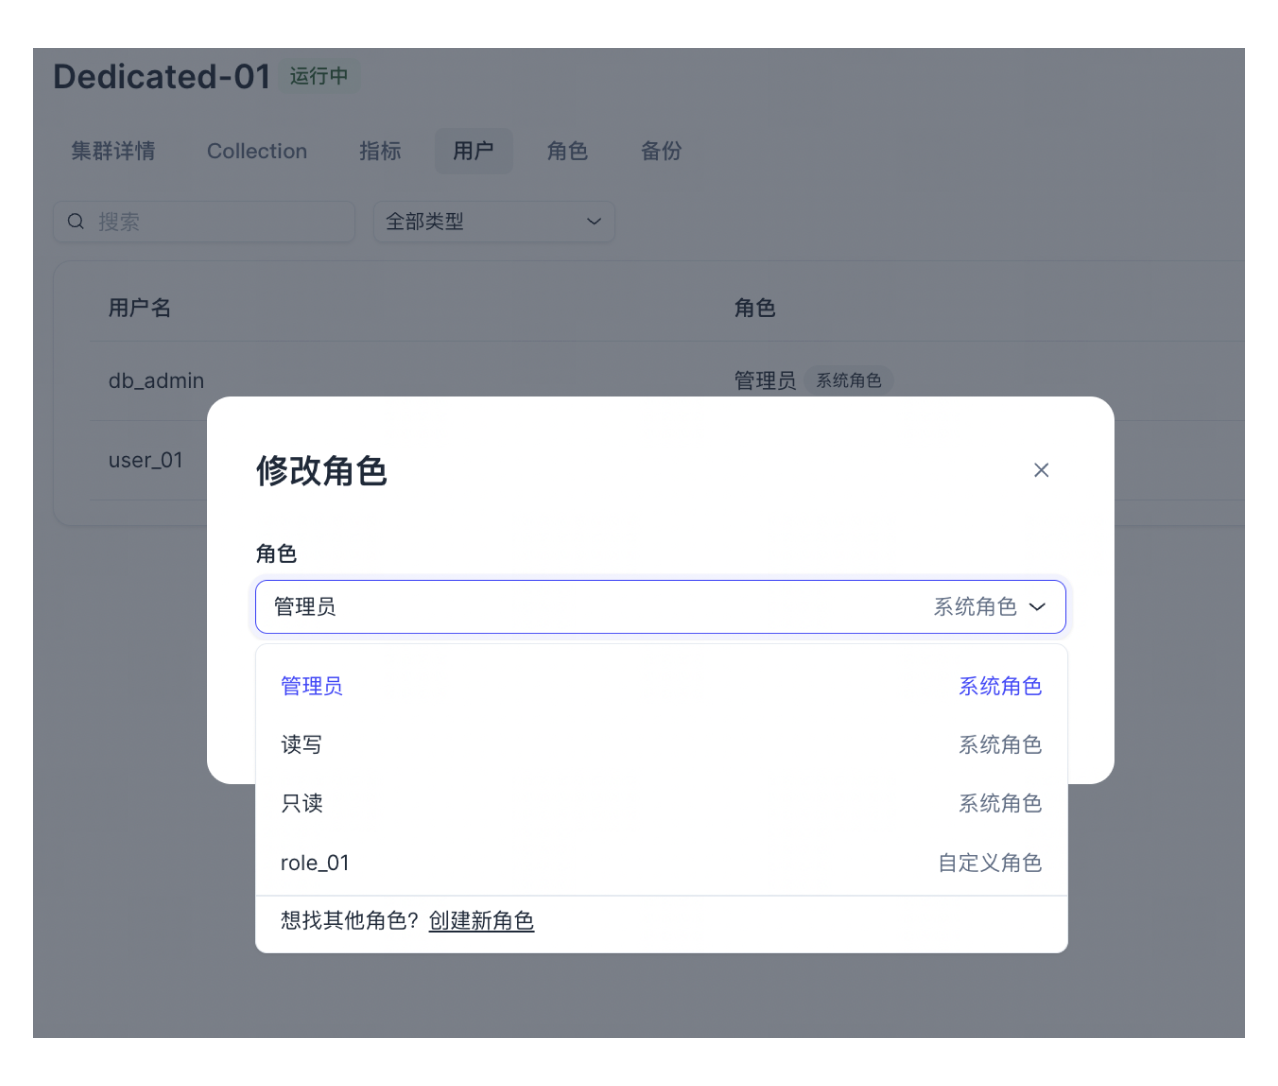The image size is (1278, 1086).
Task: Click the 创建新角色 link
Action: coord(482,921)
